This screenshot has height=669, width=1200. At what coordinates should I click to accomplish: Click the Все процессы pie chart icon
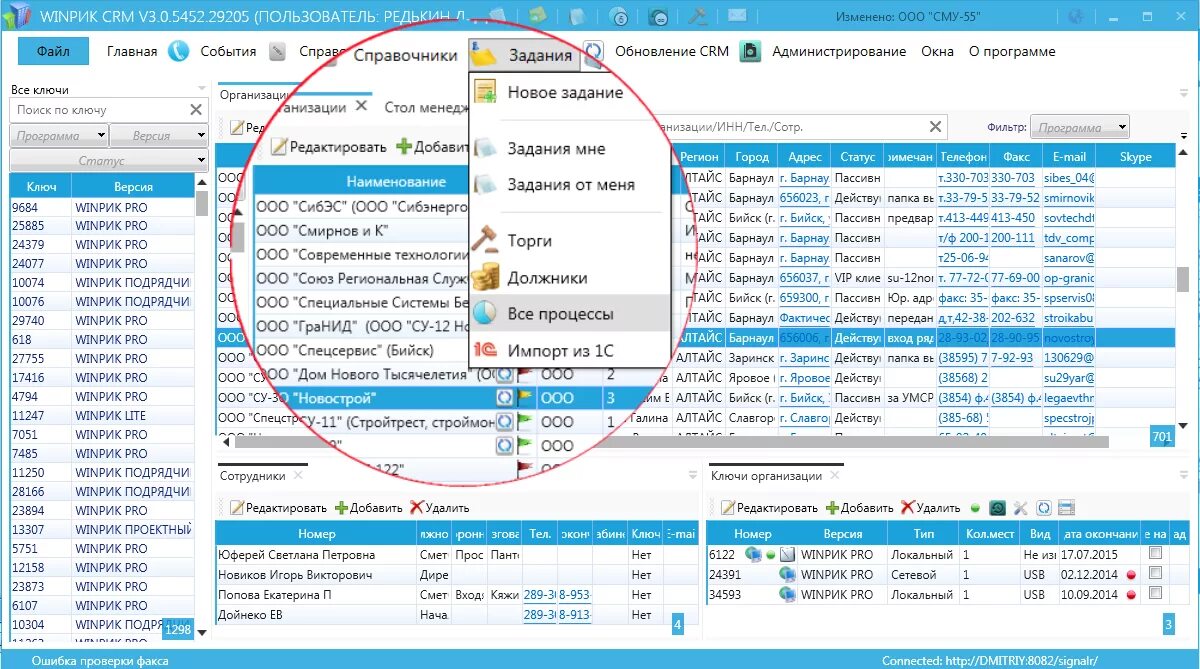point(485,314)
